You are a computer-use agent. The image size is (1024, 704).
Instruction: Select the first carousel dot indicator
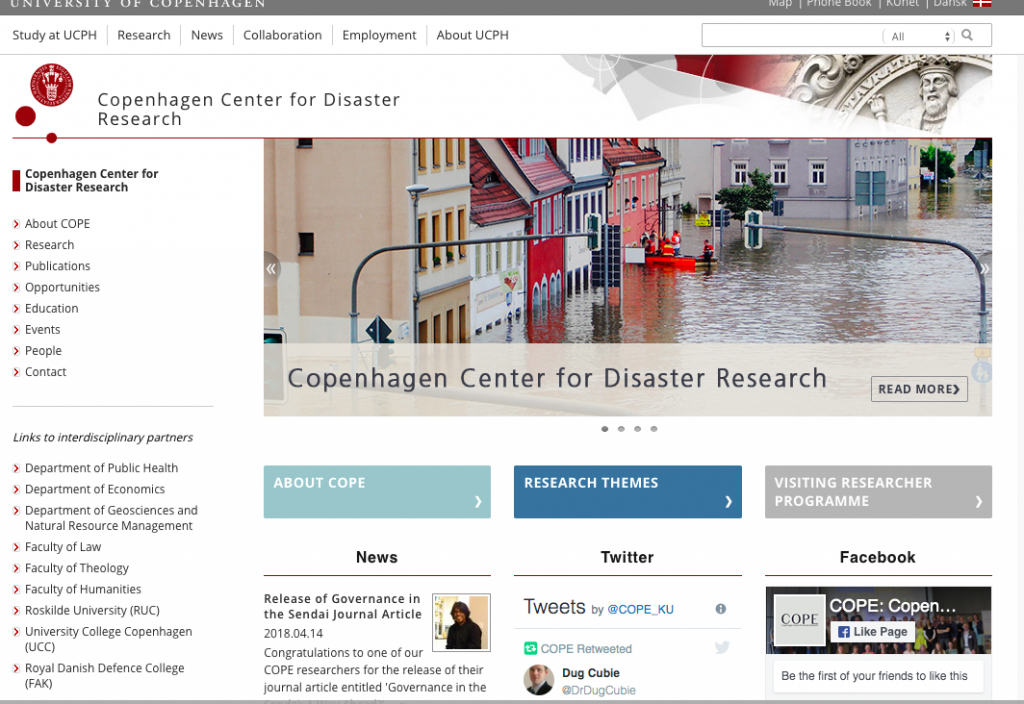605,429
